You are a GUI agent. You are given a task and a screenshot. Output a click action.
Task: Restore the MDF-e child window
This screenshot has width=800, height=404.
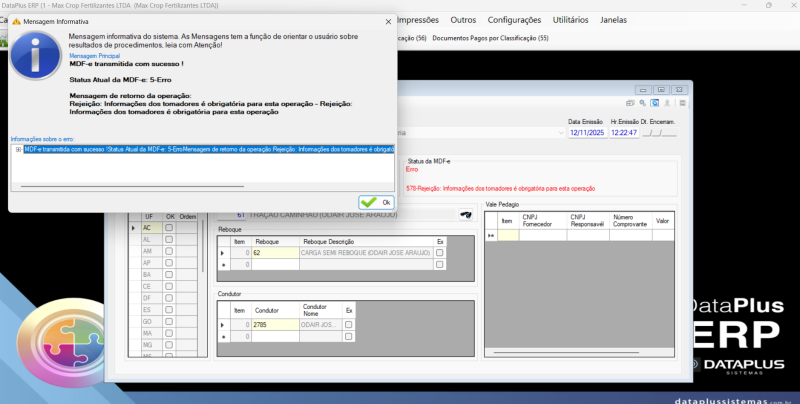tap(661, 90)
